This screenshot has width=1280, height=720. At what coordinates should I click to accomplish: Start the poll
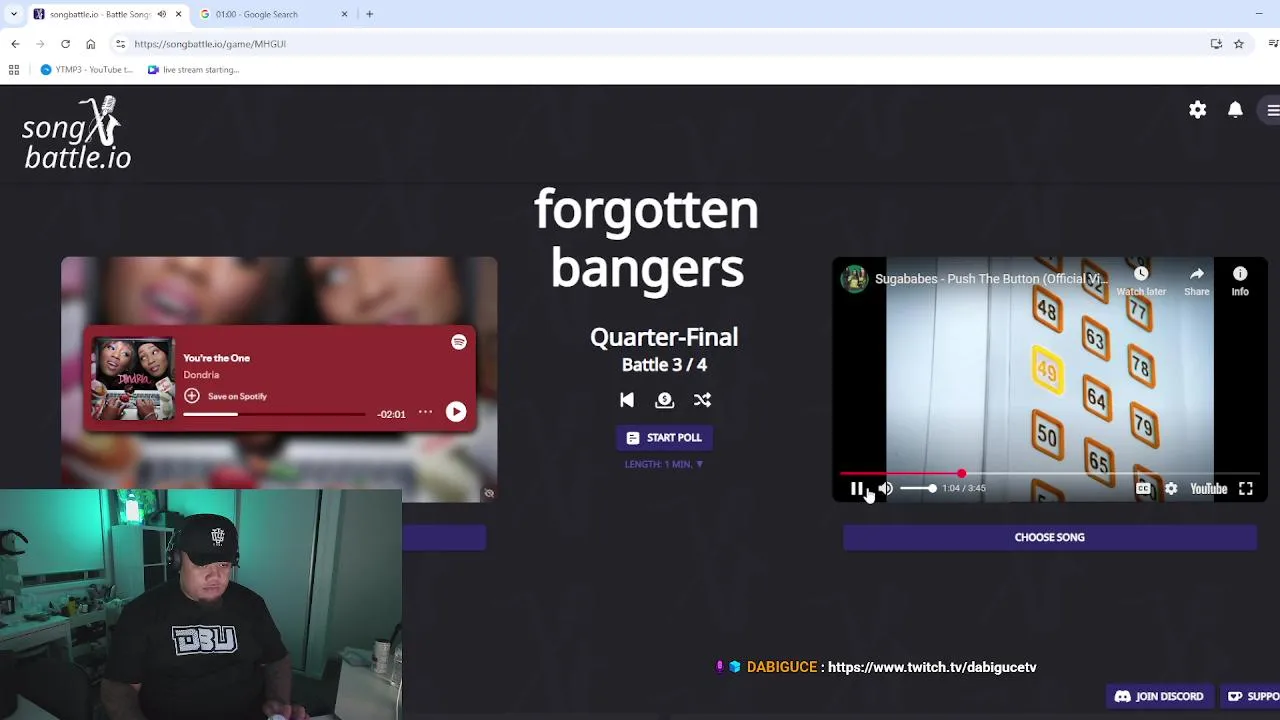pos(664,438)
